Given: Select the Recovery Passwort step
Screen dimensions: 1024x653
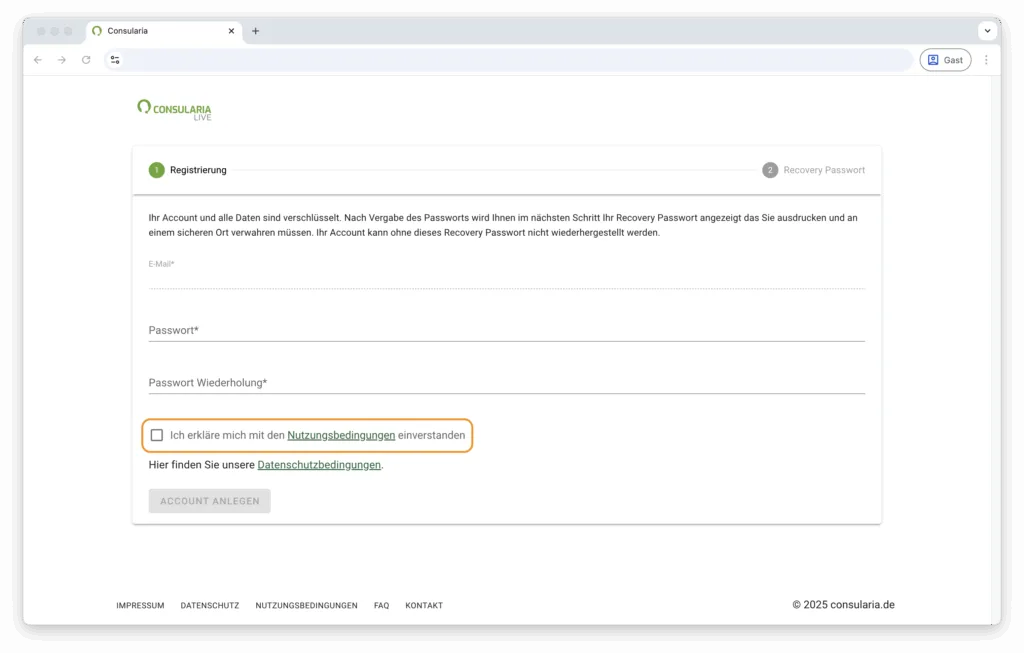Looking at the screenshot, I should click(x=813, y=170).
